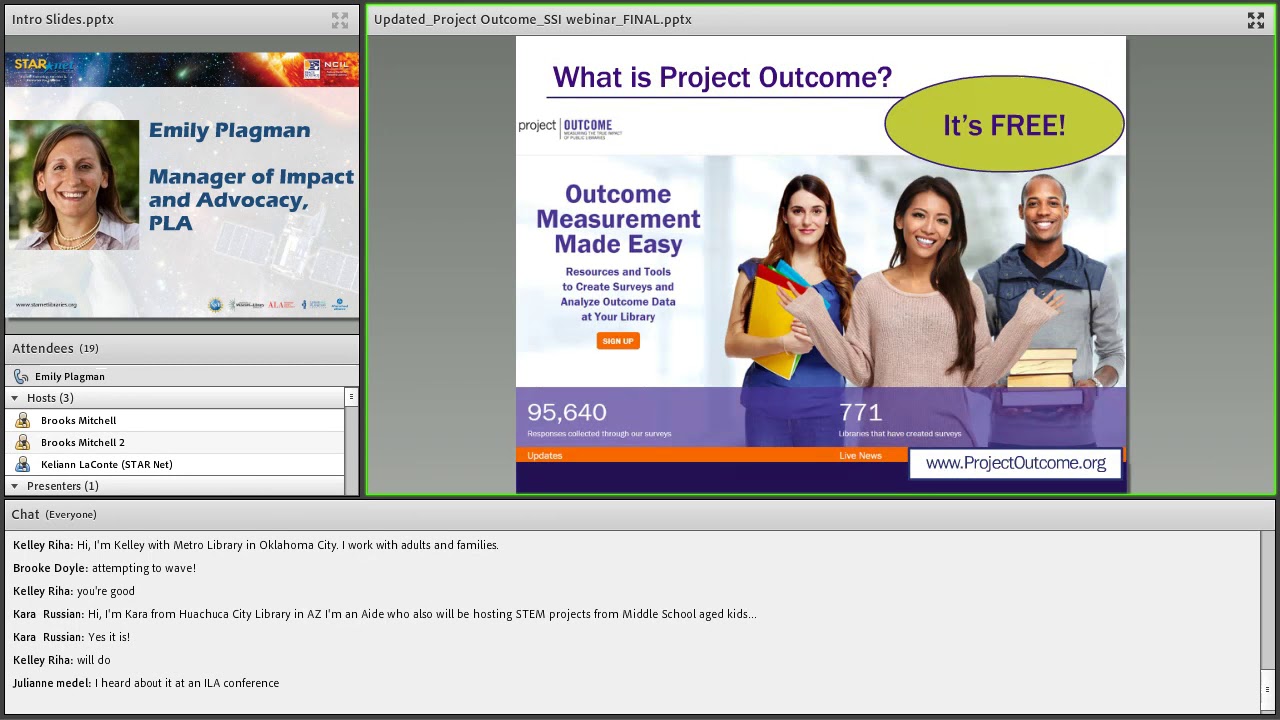
Task: Click the 771 libraries statistic
Action: tap(899, 419)
